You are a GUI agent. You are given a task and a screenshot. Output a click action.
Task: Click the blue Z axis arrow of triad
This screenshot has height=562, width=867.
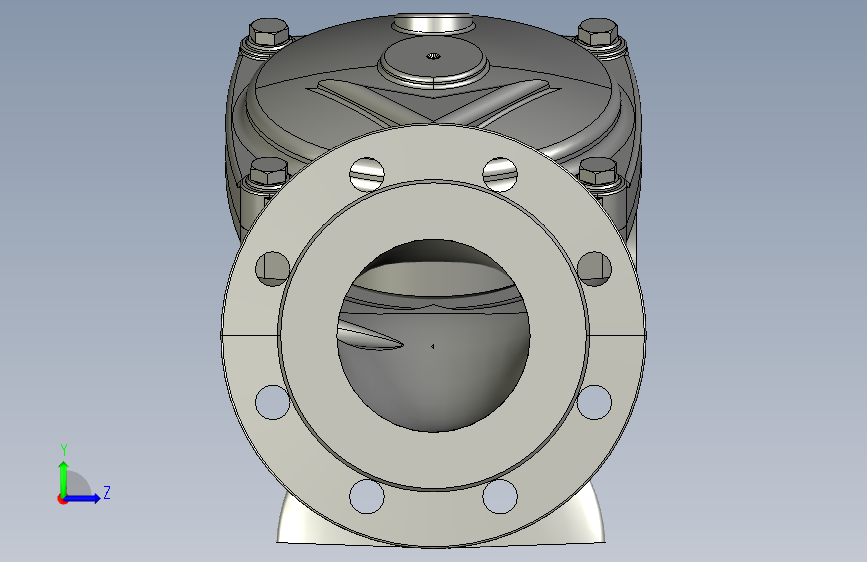[83, 498]
